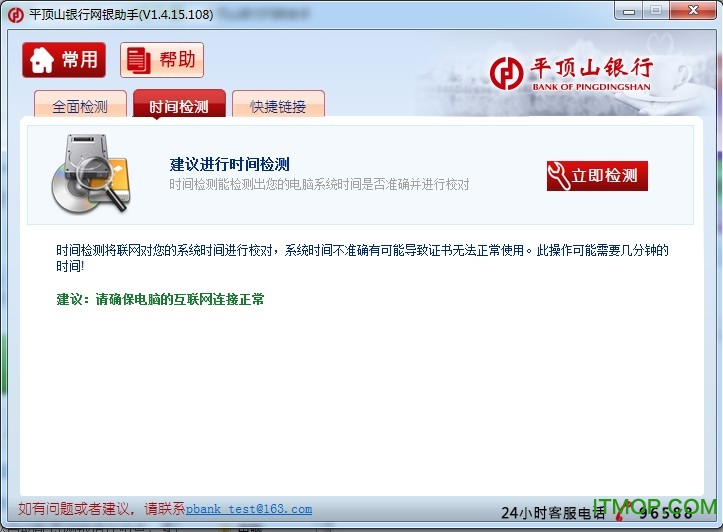
Task: Switch to the 全面检测 tab
Action: tap(80, 104)
